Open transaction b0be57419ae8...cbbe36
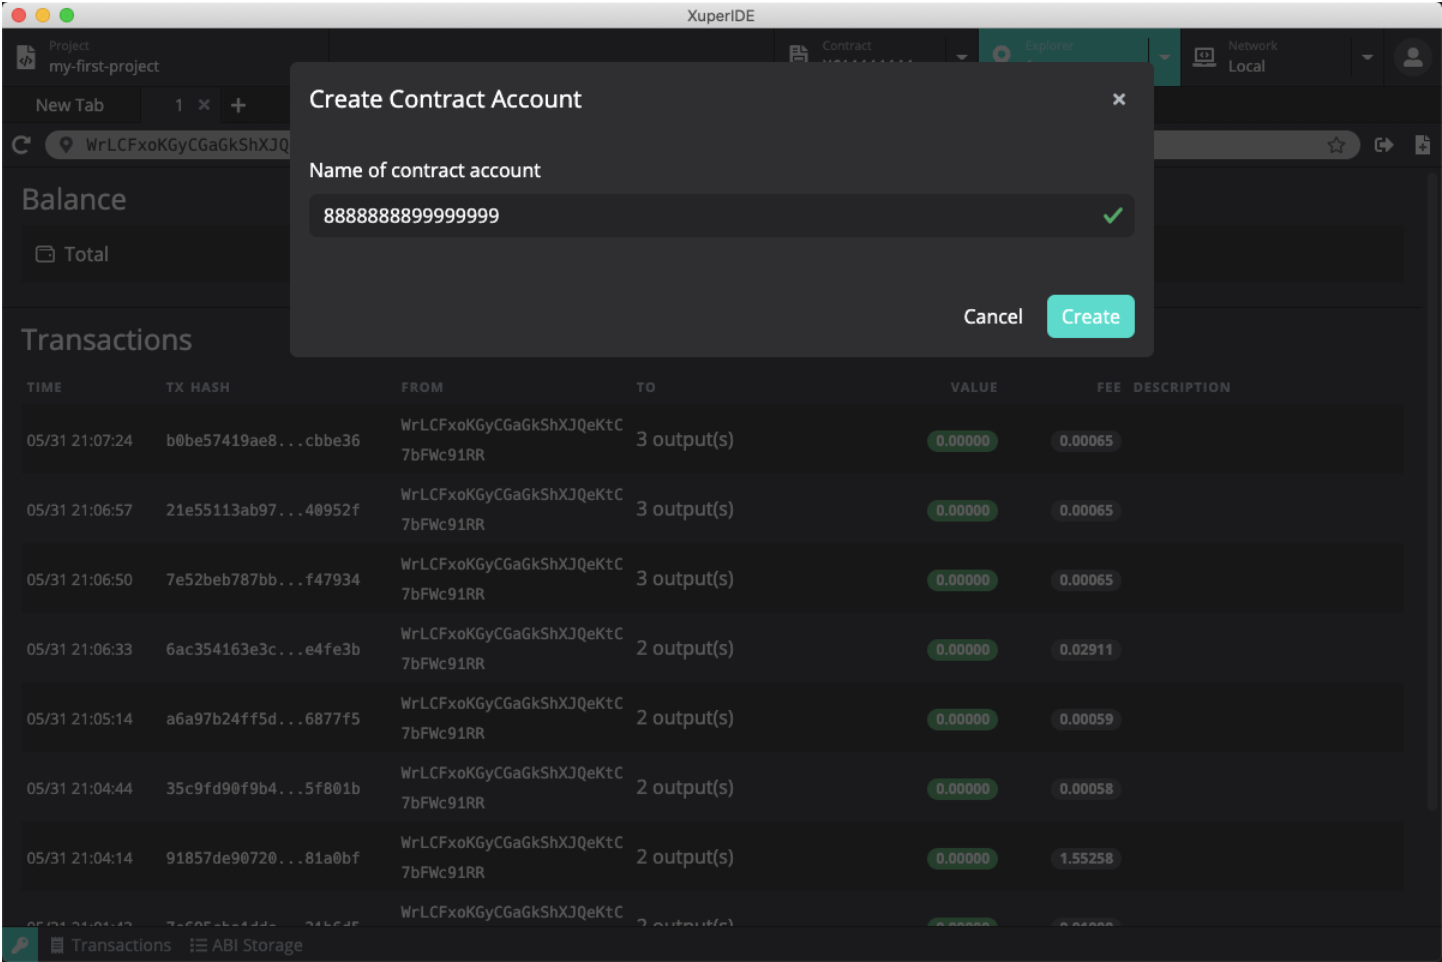 click(x=263, y=440)
